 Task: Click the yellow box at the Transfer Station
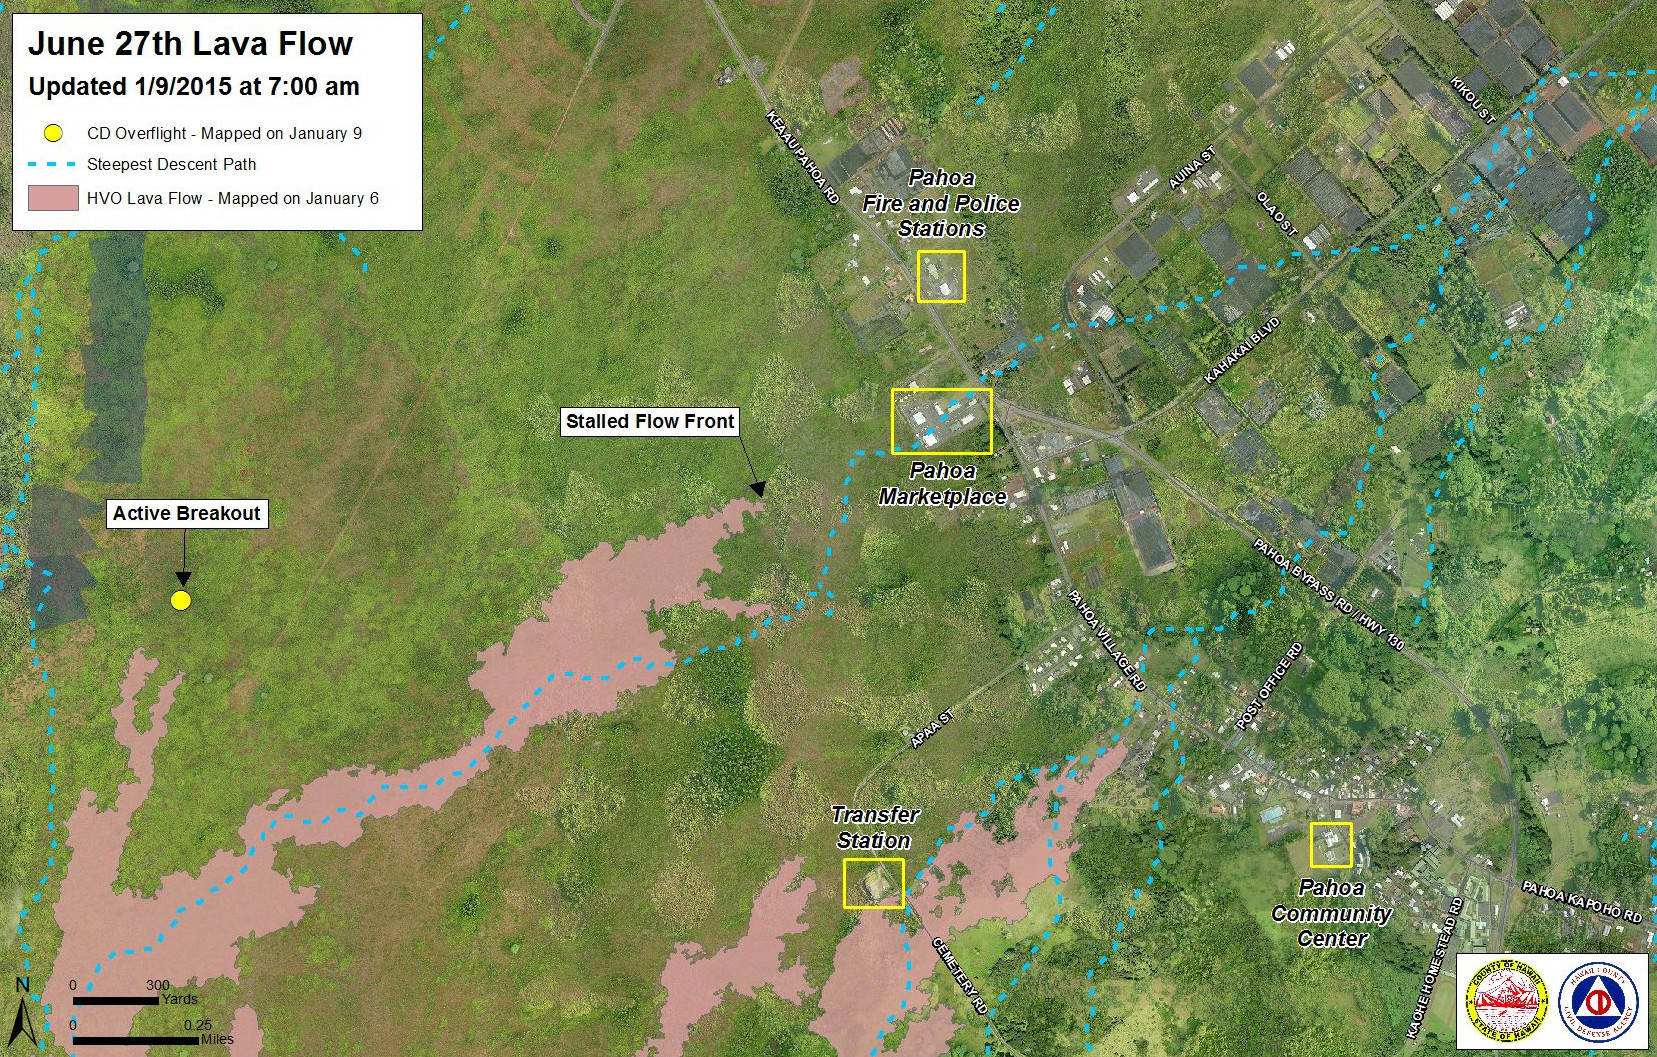click(x=874, y=883)
